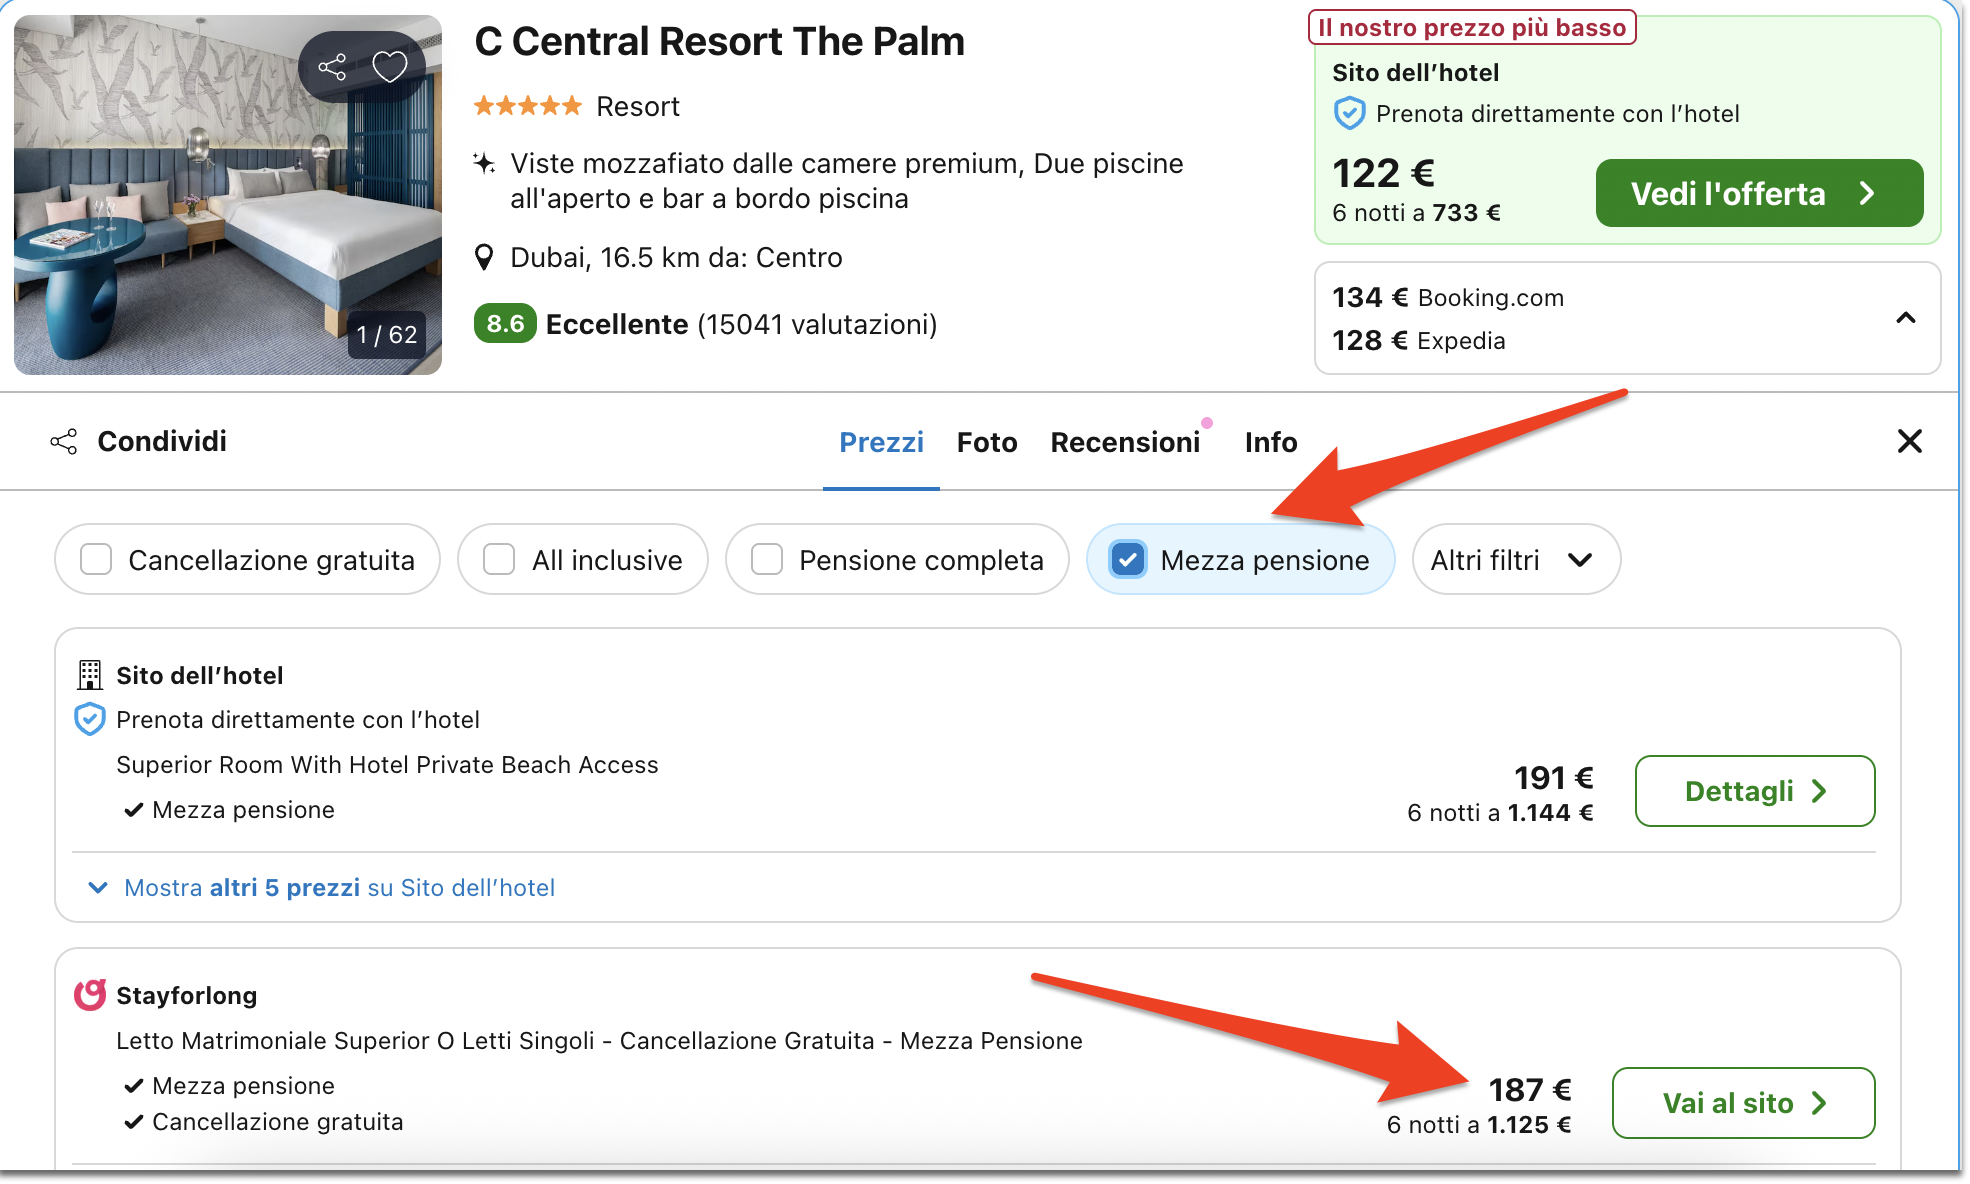Click shield icon next to Prenota direttamente list row
The image size is (1970, 1184).
pos(90,720)
